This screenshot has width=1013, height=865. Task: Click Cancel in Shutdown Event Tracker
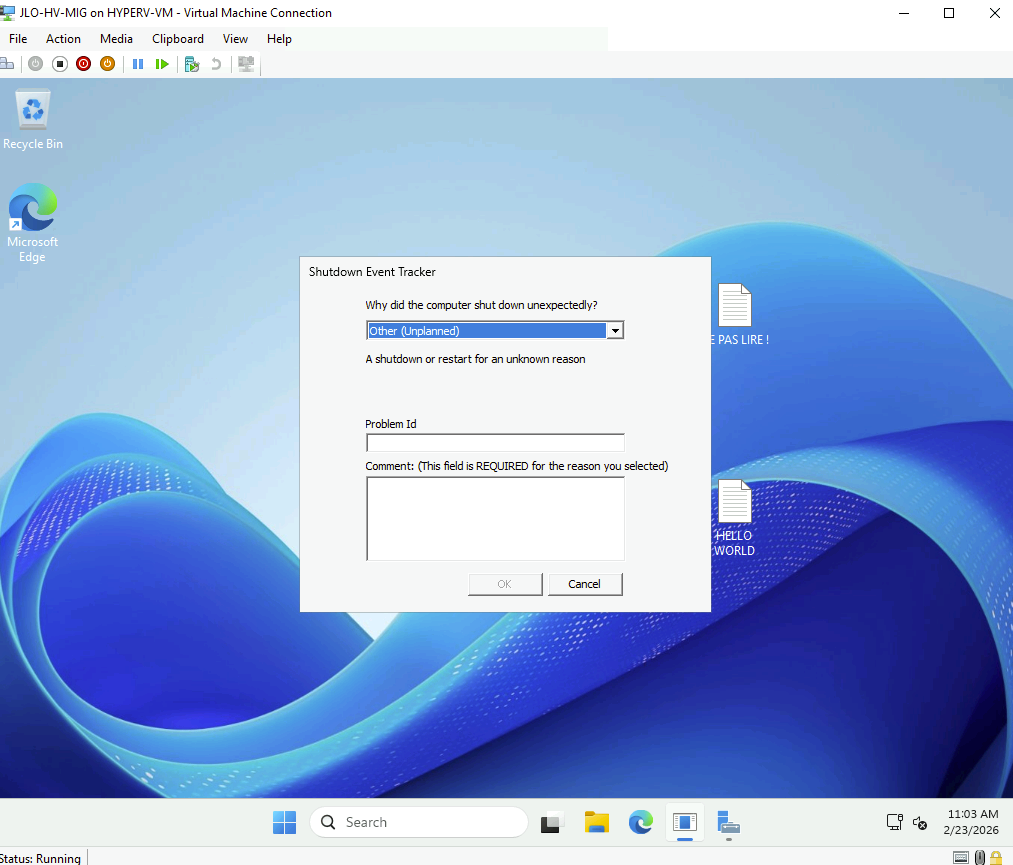click(x=585, y=584)
